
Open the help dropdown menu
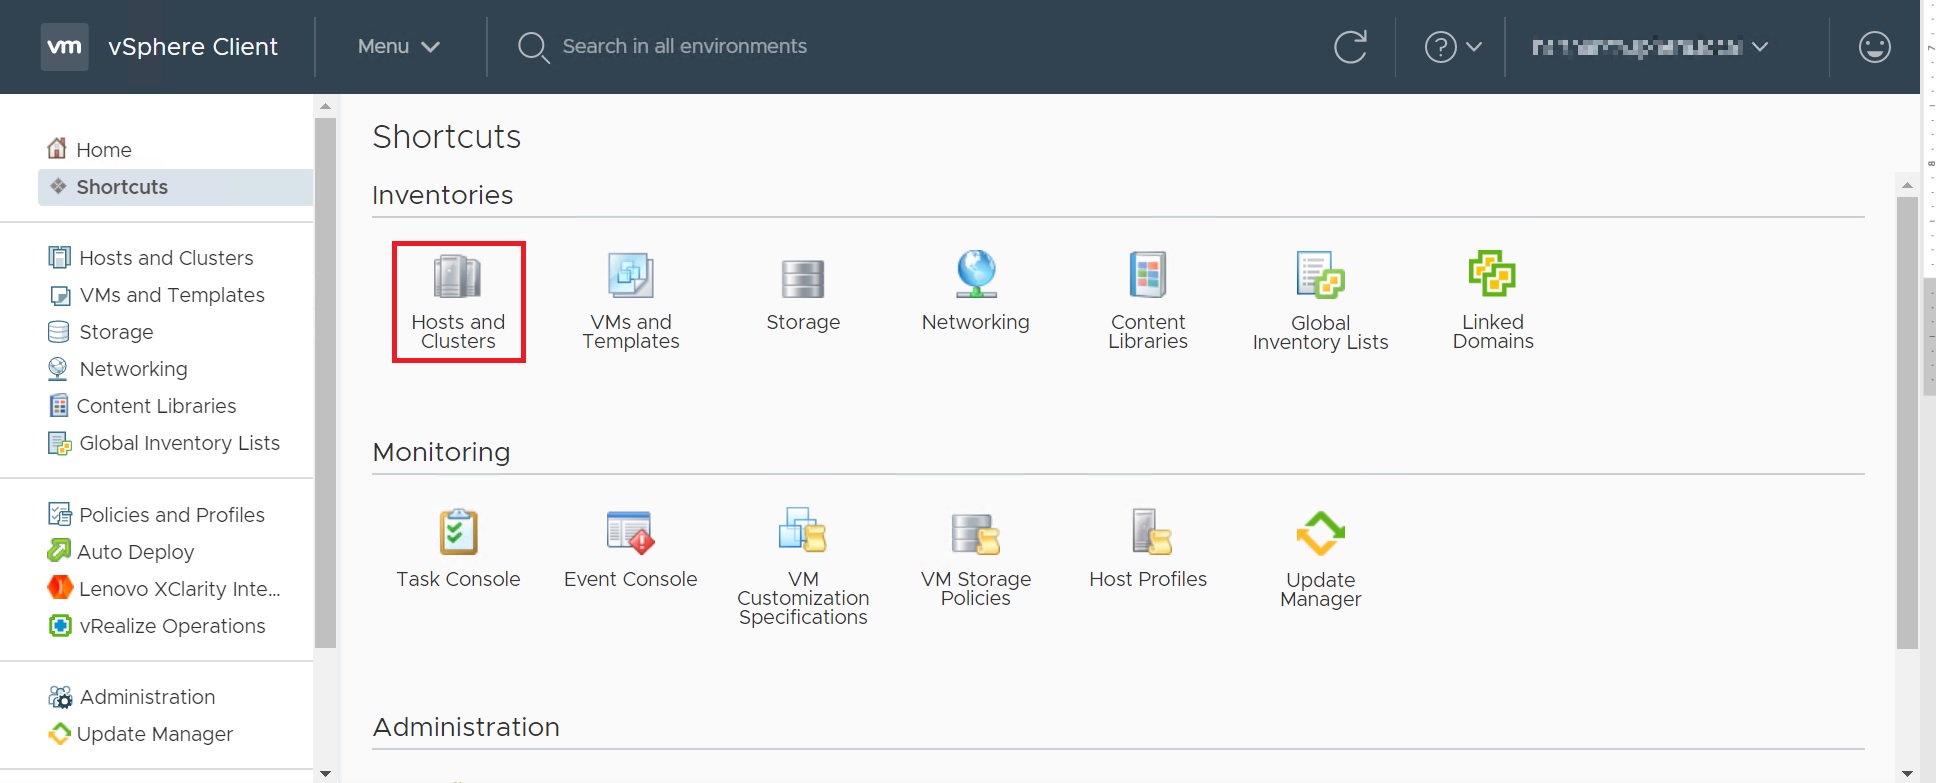point(1453,47)
